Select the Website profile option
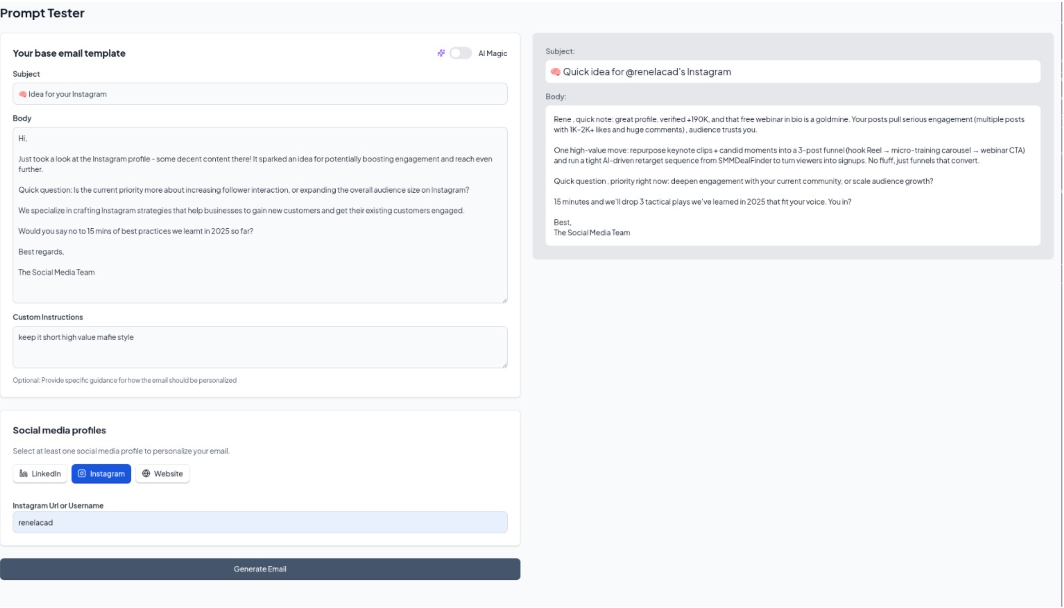1064x608 pixels. [162, 474]
